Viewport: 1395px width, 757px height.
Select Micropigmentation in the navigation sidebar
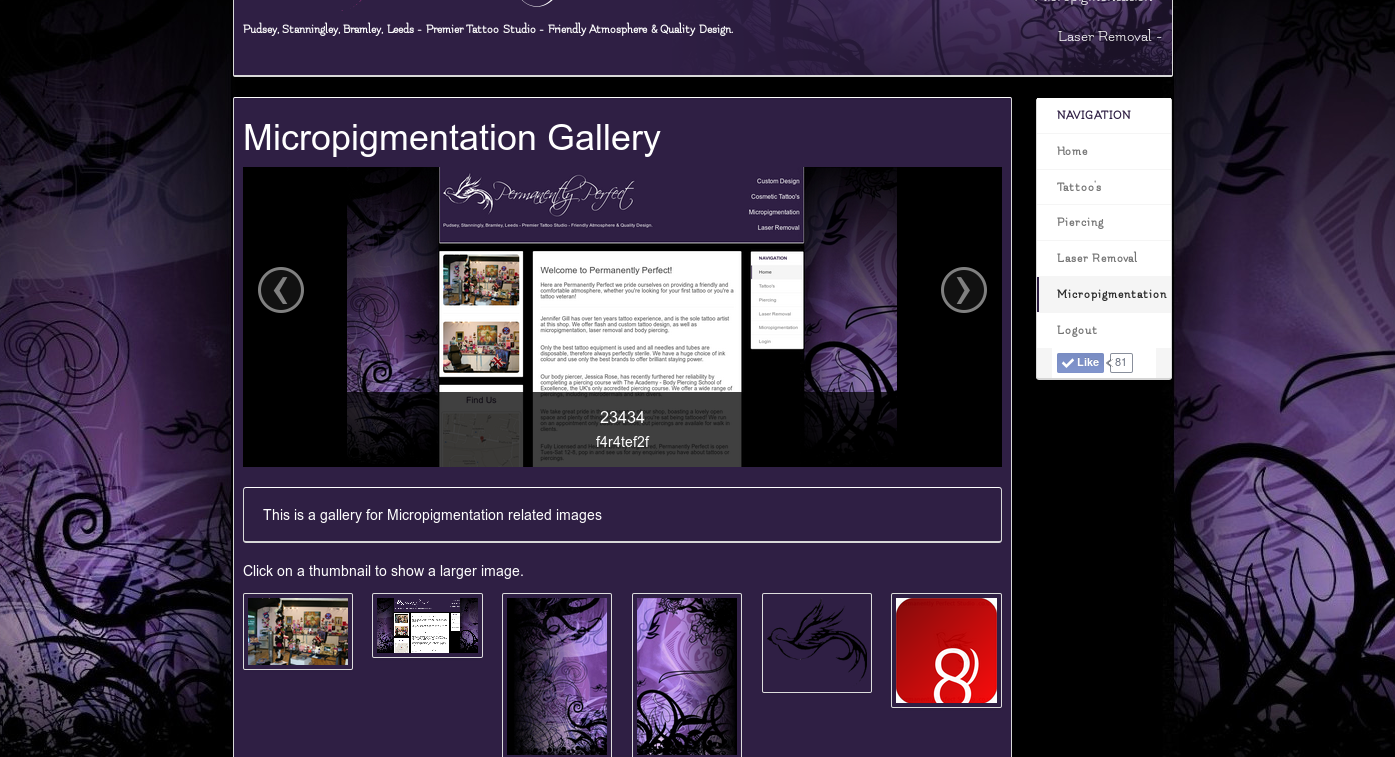pyautogui.click(x=1111, y=294)
